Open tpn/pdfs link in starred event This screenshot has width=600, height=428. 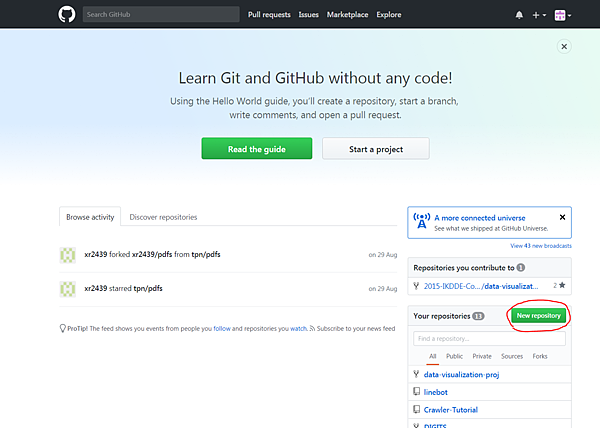[148, 288]
